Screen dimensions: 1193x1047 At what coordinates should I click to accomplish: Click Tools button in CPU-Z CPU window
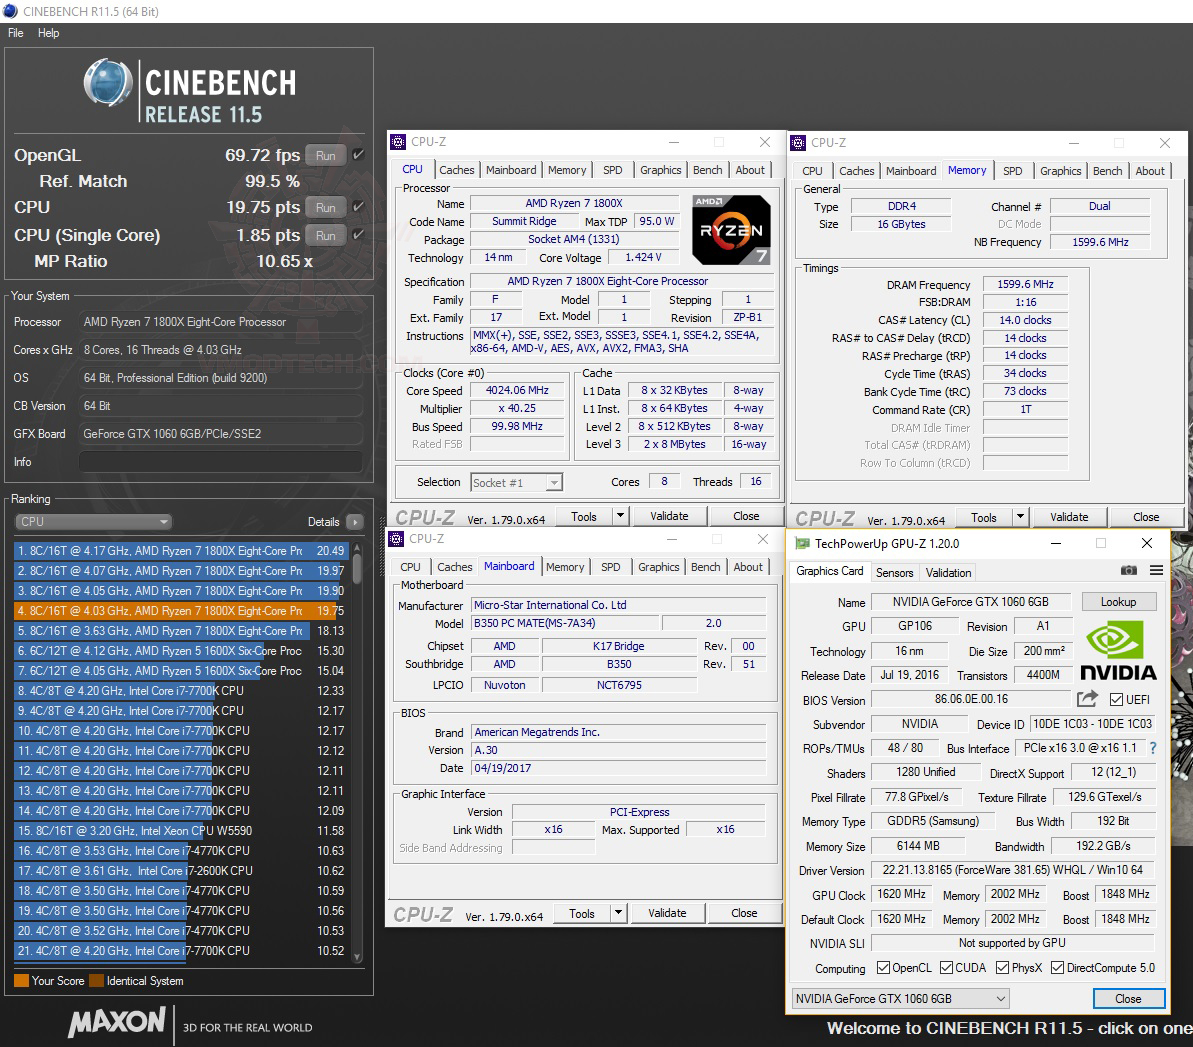pos(584,516)
